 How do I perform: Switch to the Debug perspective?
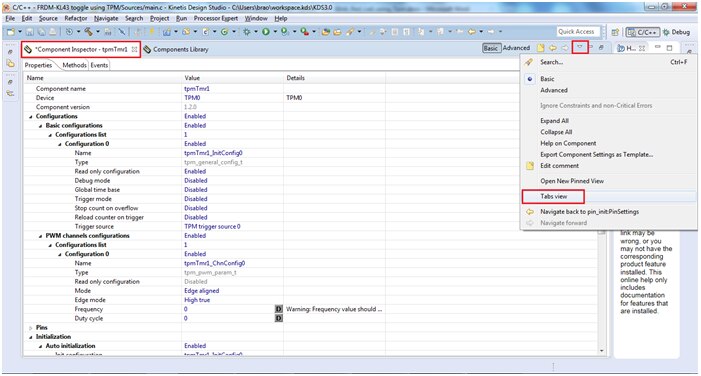coord(676,32)
